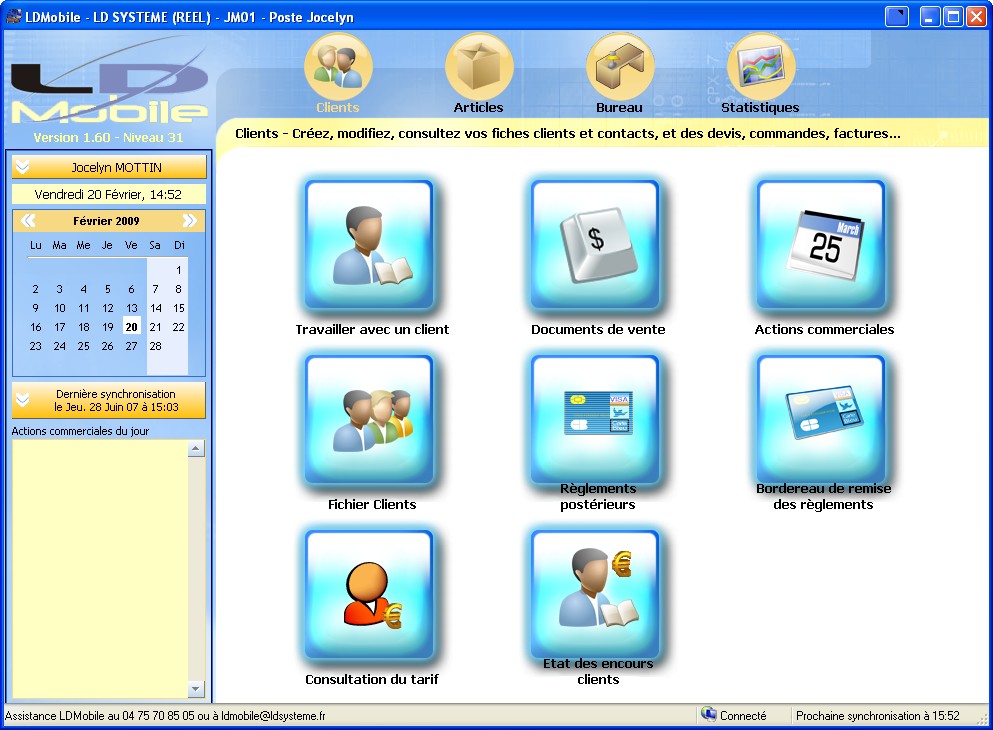
Task: Click the Actions commerciales label
Action: 825,329
